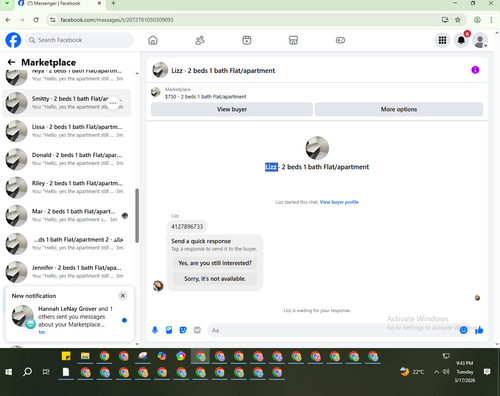500x396 pixels.
Task: Open the Facebook menu grid icon
Action: (442, 40)
